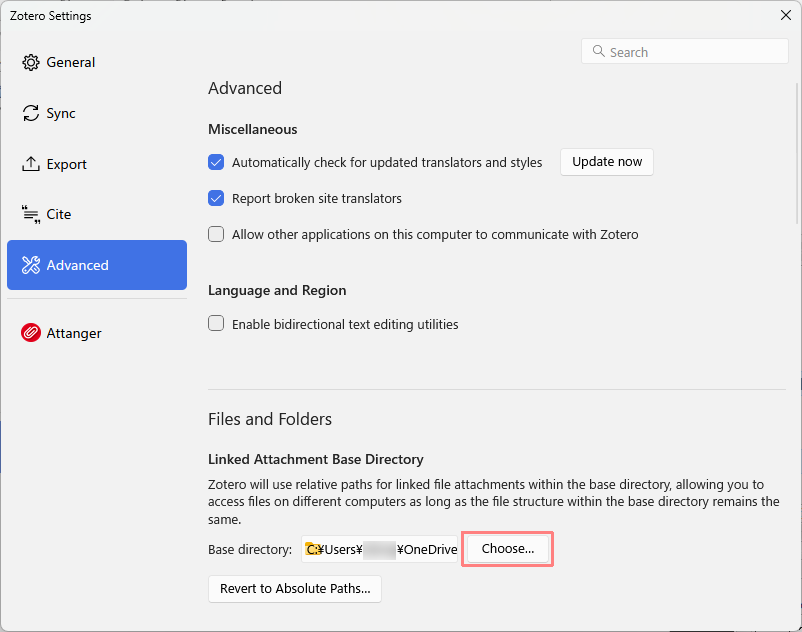Allow other applications to communicate with Zotero
Image resolution: width=802 pixels, height=632 pixels.
[216, 234]
